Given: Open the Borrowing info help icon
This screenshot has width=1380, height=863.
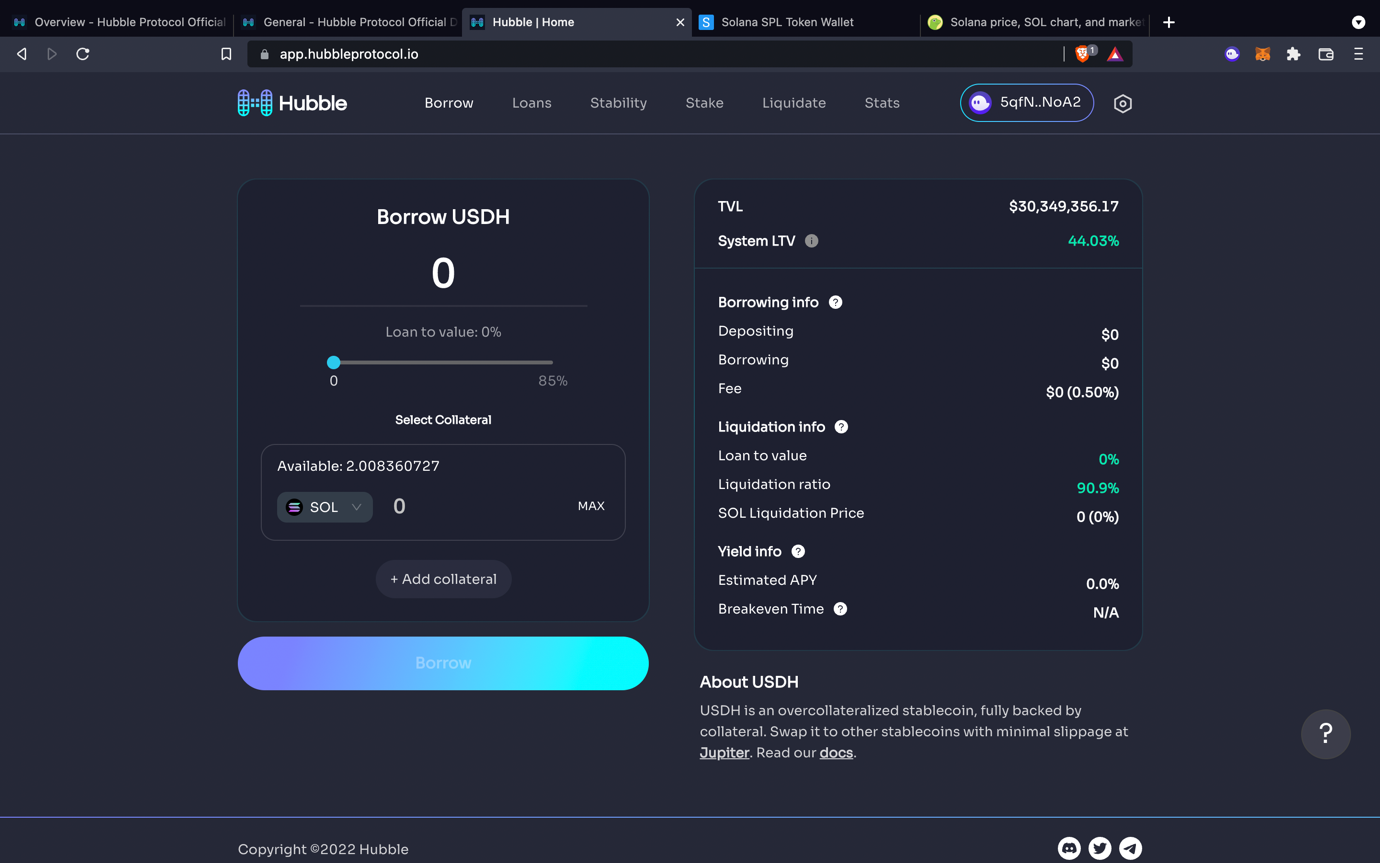Looking at the screenshot, I should (x=835, y=302).
